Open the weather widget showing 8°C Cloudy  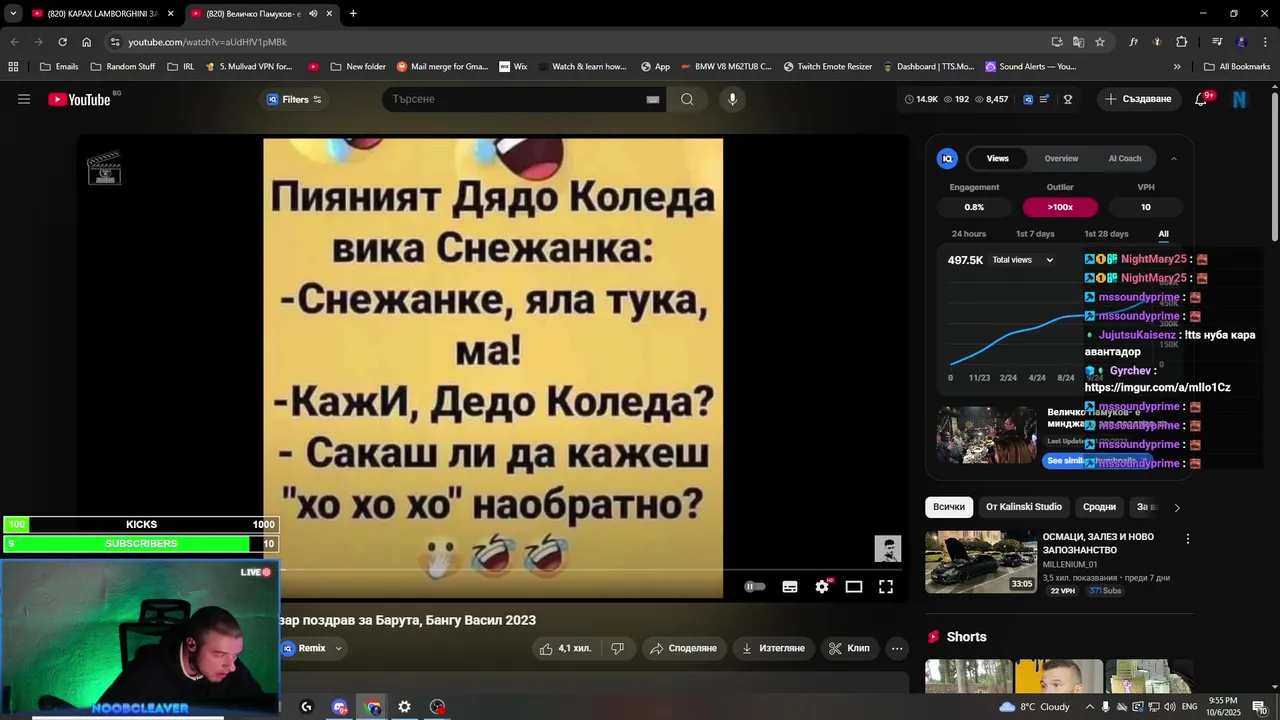(1034, 707)
